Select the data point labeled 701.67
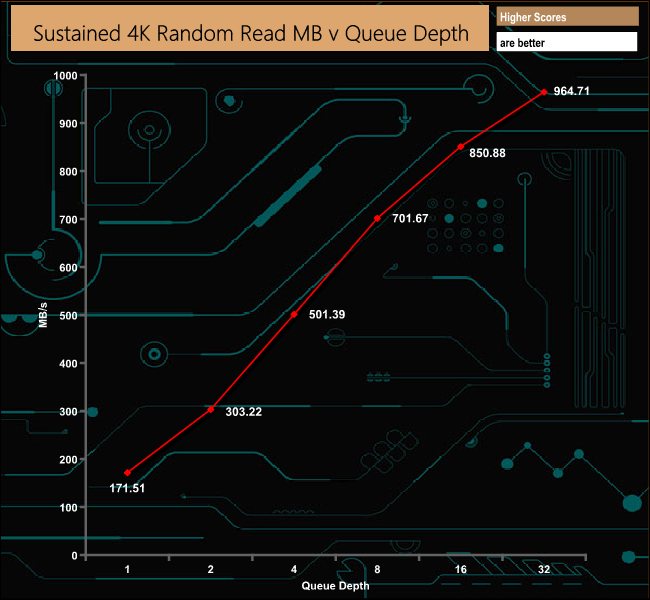 click(x=377, y=218)
